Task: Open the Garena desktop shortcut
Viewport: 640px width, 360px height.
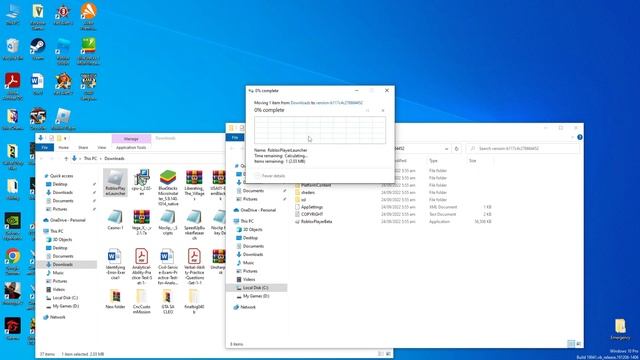Action: coord(13,329)
